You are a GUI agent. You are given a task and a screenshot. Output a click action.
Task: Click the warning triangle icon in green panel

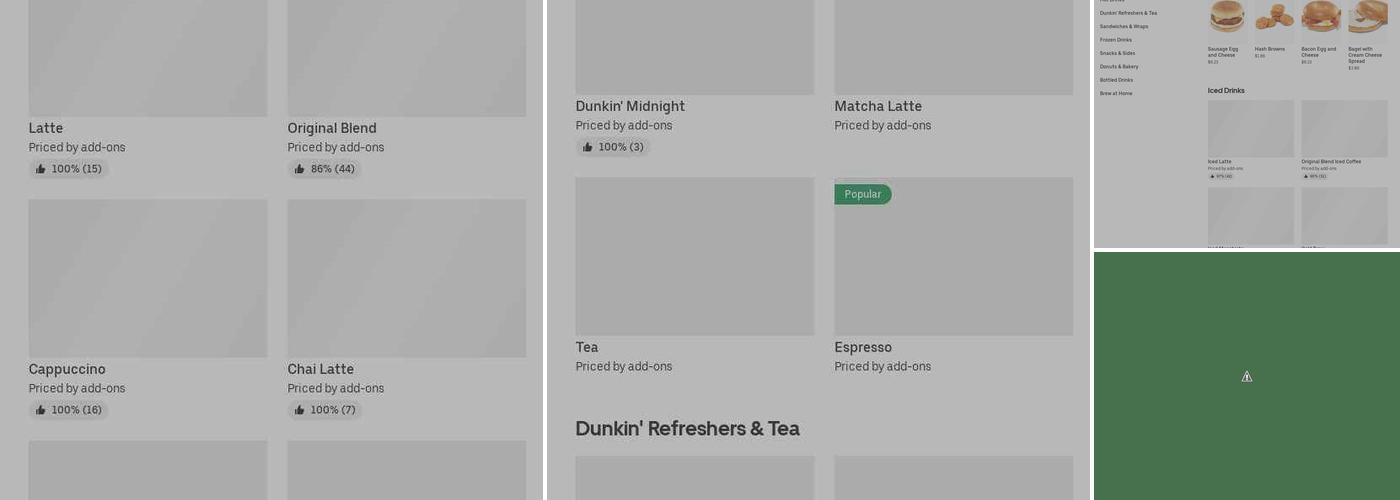tap(1247, 377)
